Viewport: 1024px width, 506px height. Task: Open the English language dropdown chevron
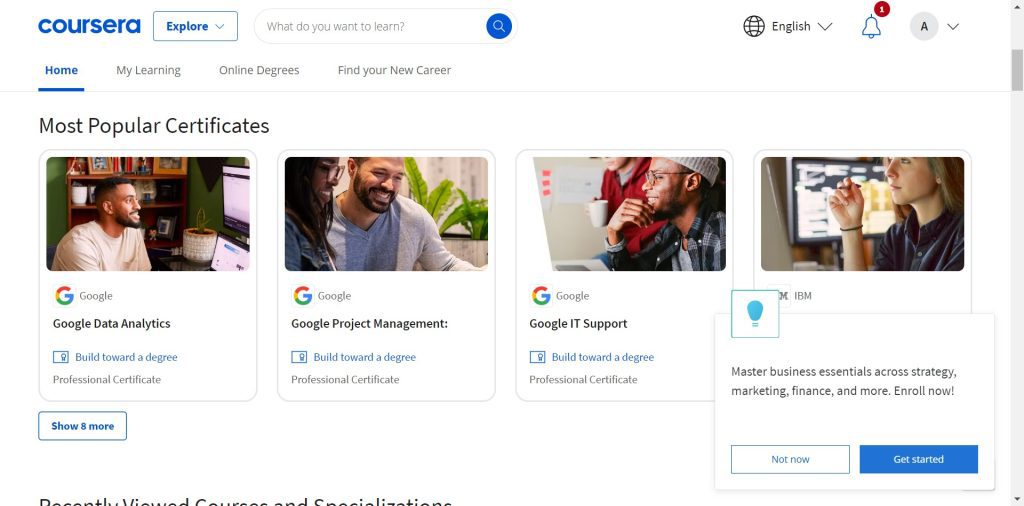tap(825, 27)
